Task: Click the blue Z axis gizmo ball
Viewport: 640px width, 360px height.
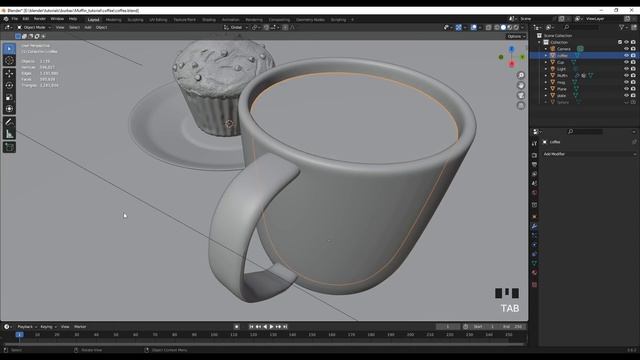Action: tap(512, 49)
